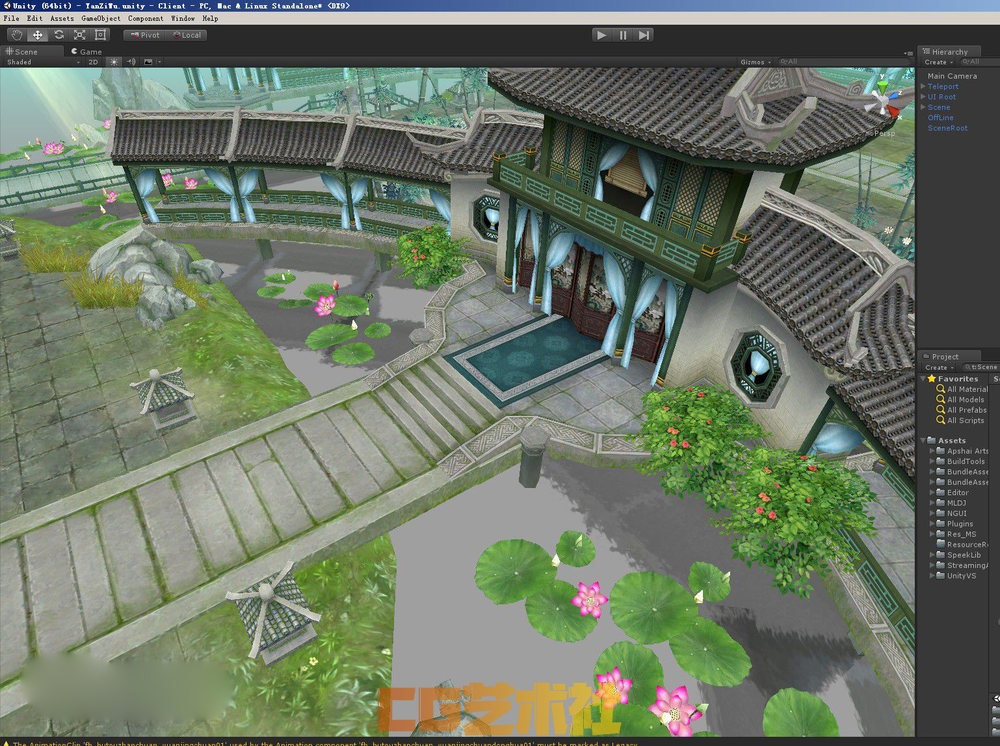The image size is (1000, 746).
Task: Open the Help menu
Action: click(x=210, y=18)
